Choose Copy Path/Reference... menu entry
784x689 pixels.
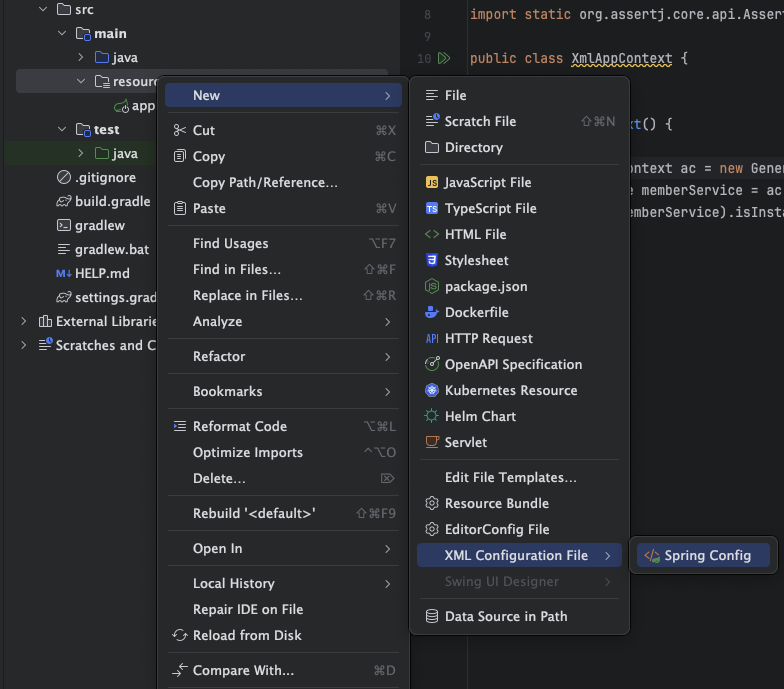click(x=284, y=182)
